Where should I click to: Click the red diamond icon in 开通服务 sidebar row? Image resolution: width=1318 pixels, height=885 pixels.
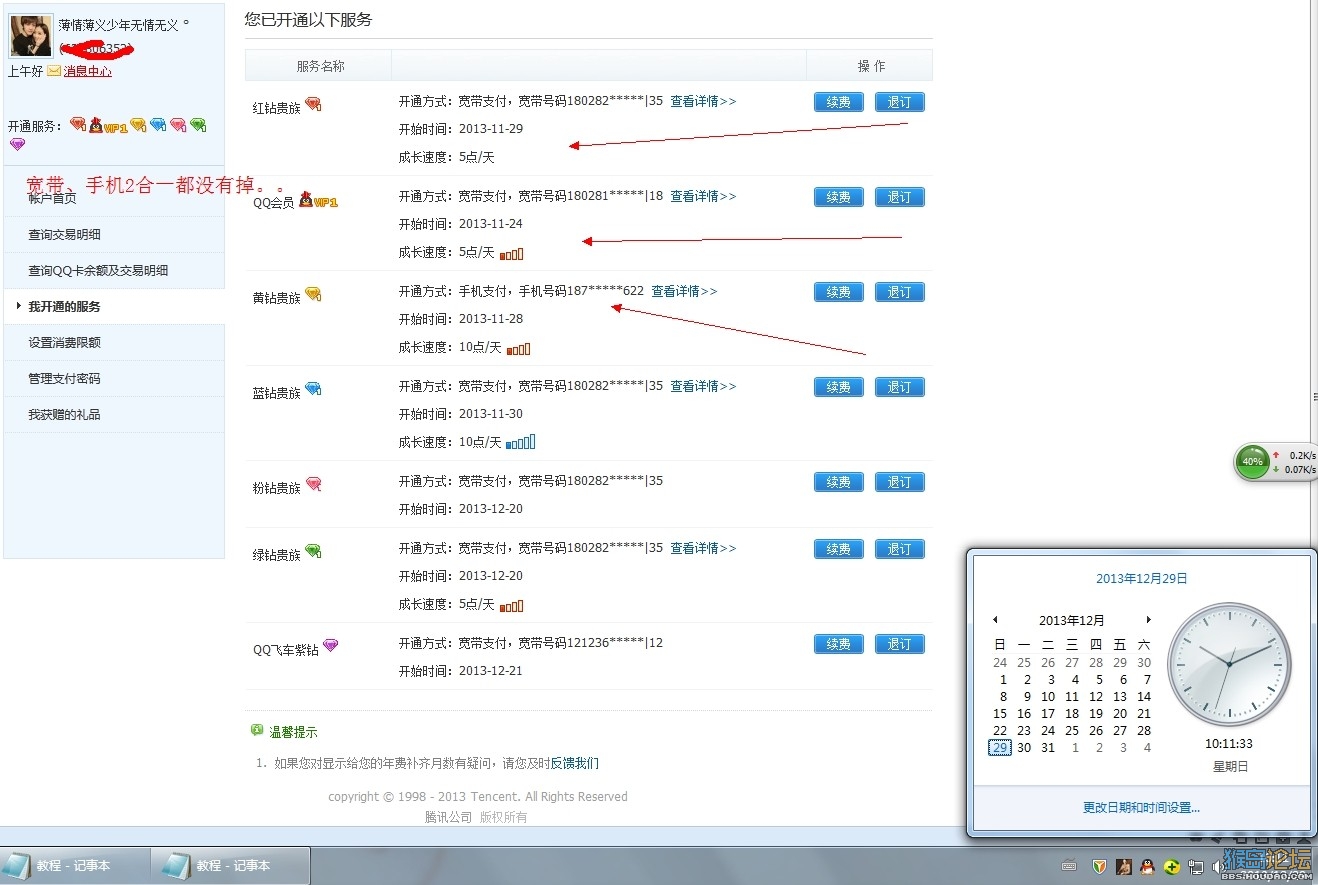pyautogui.click(x=78, y=125)
